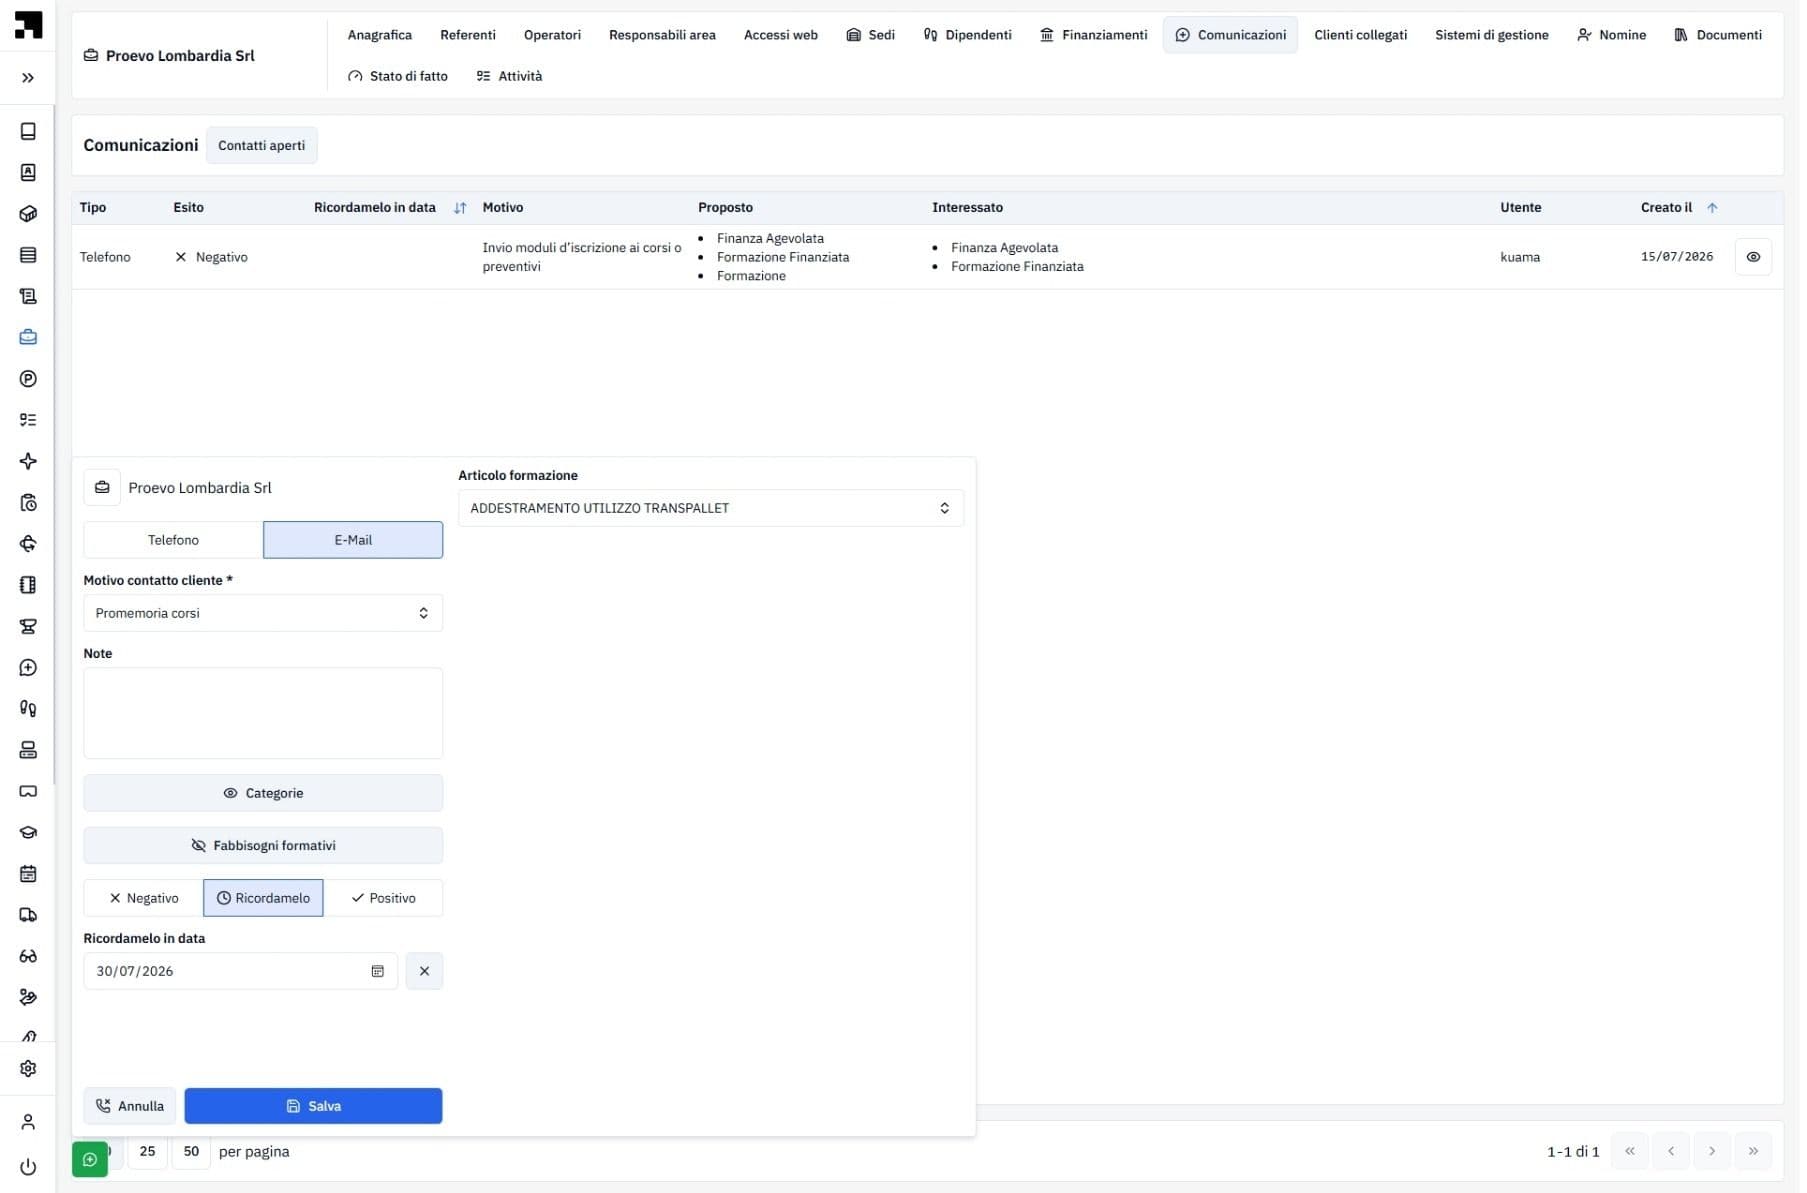Go to next page of results
Viewport: 1807px width, 1193px height.
pyautogui.click(x=1712, y=1151)
